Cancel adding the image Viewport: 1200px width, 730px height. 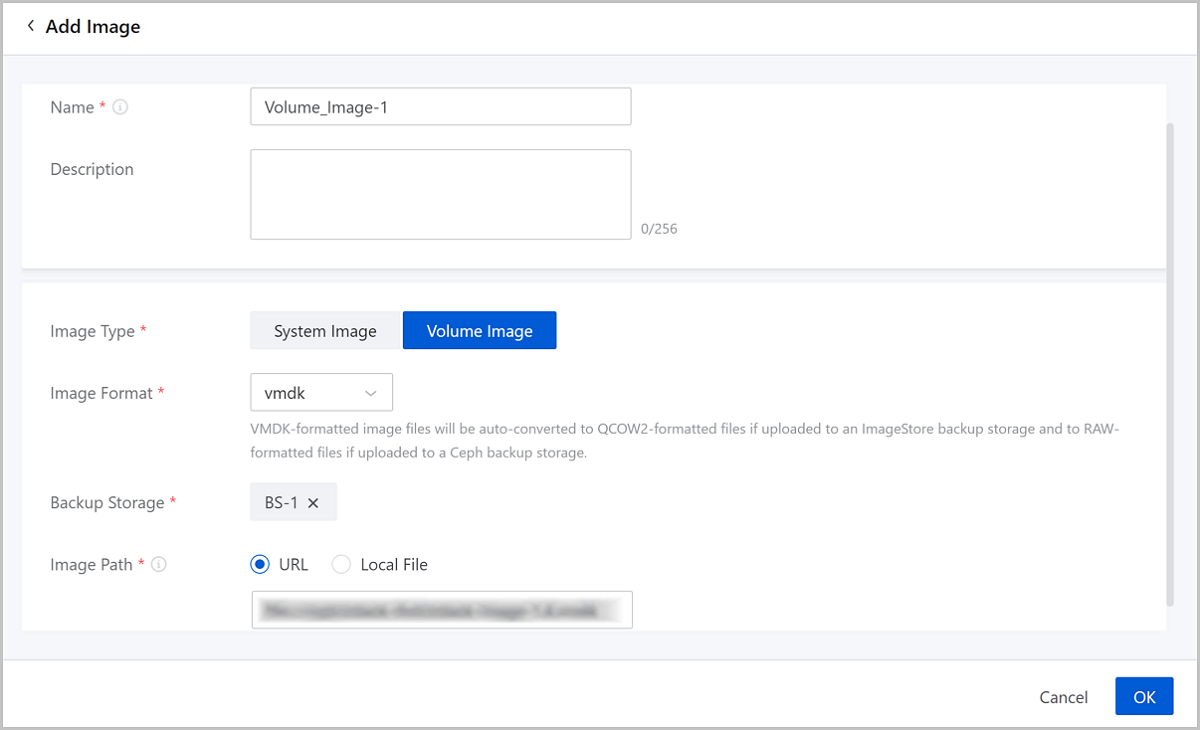1063,697
